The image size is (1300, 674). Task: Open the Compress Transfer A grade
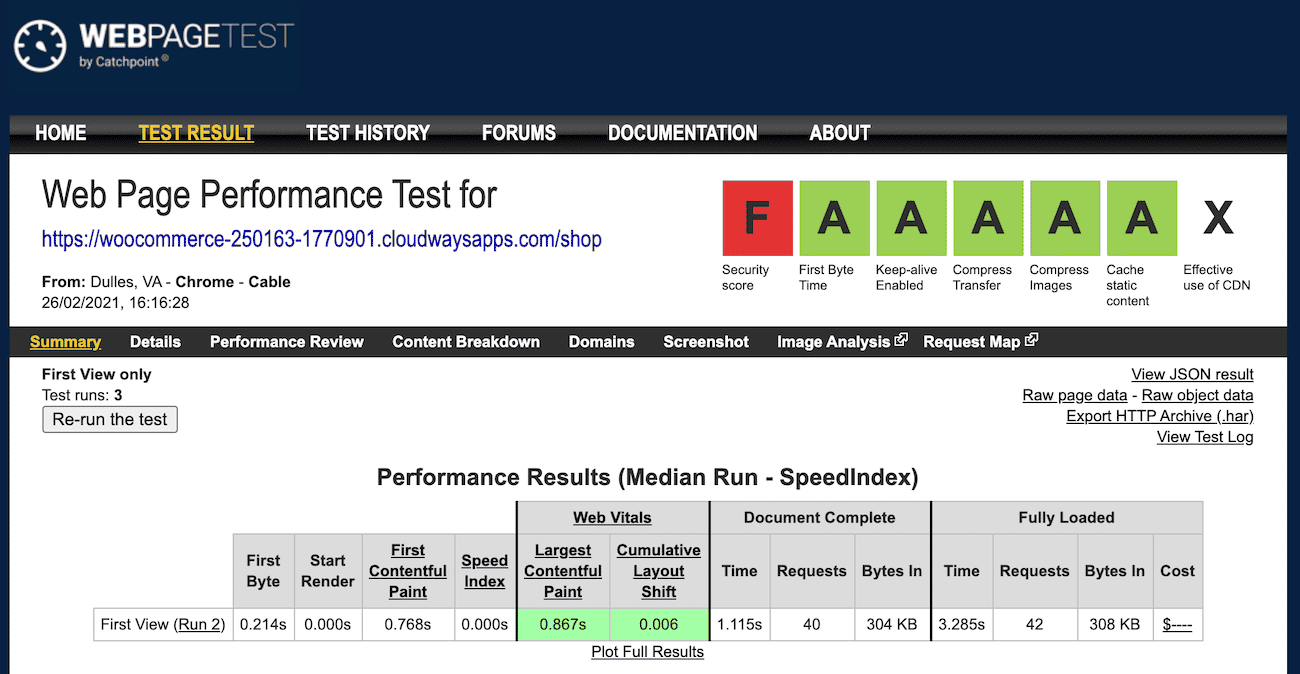(988, 218)
